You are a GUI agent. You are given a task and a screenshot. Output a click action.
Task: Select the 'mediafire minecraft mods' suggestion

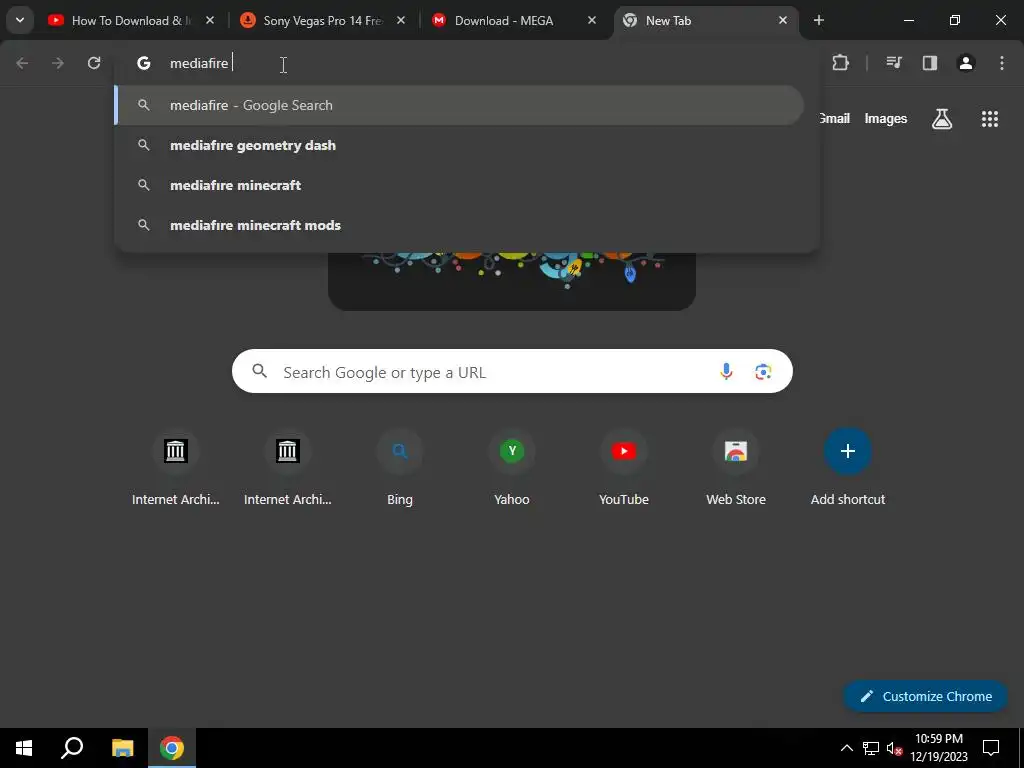click(459, 225)
